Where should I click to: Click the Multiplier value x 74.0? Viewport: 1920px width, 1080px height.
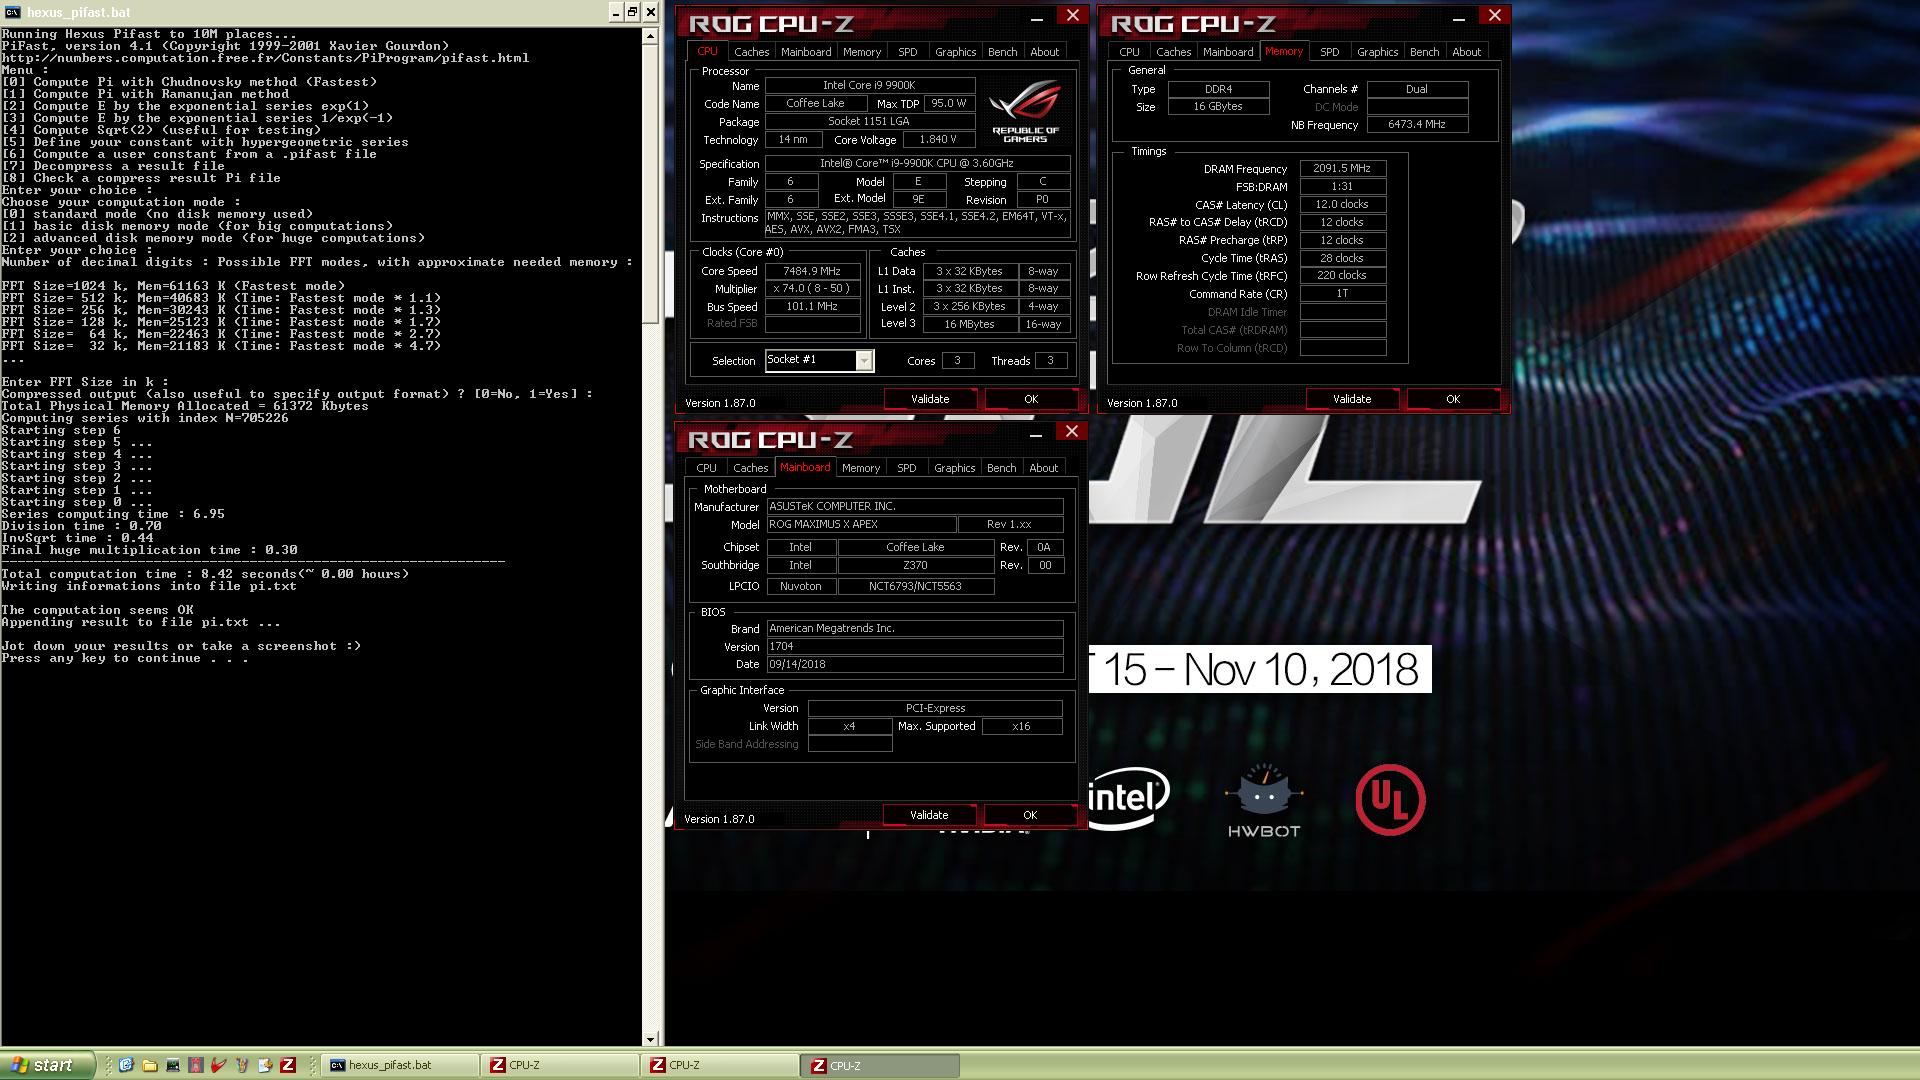(813, 289)
